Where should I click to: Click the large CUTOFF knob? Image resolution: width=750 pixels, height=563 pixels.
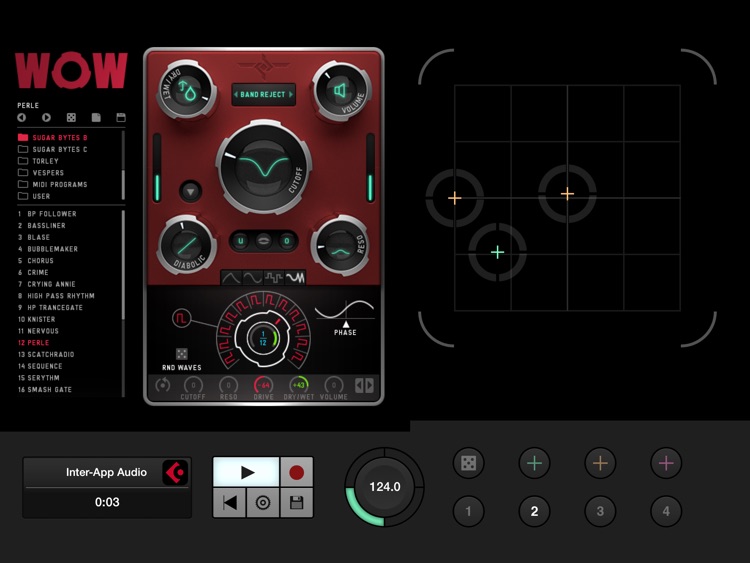pos(264,166)
